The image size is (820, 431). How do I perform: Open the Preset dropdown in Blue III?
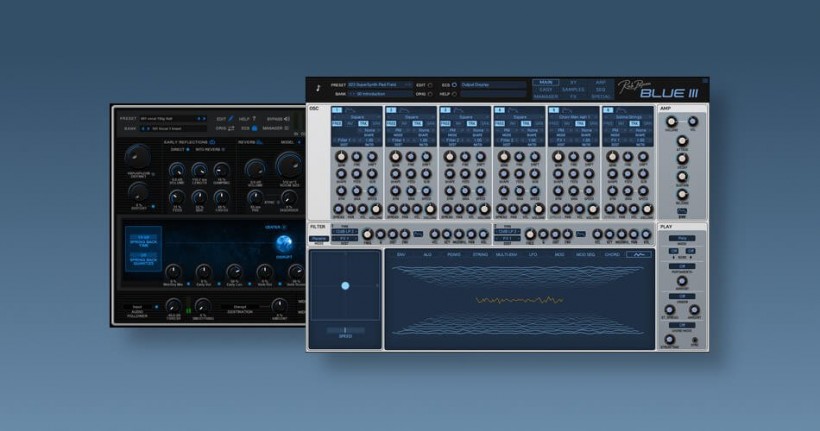coord(377,85)
